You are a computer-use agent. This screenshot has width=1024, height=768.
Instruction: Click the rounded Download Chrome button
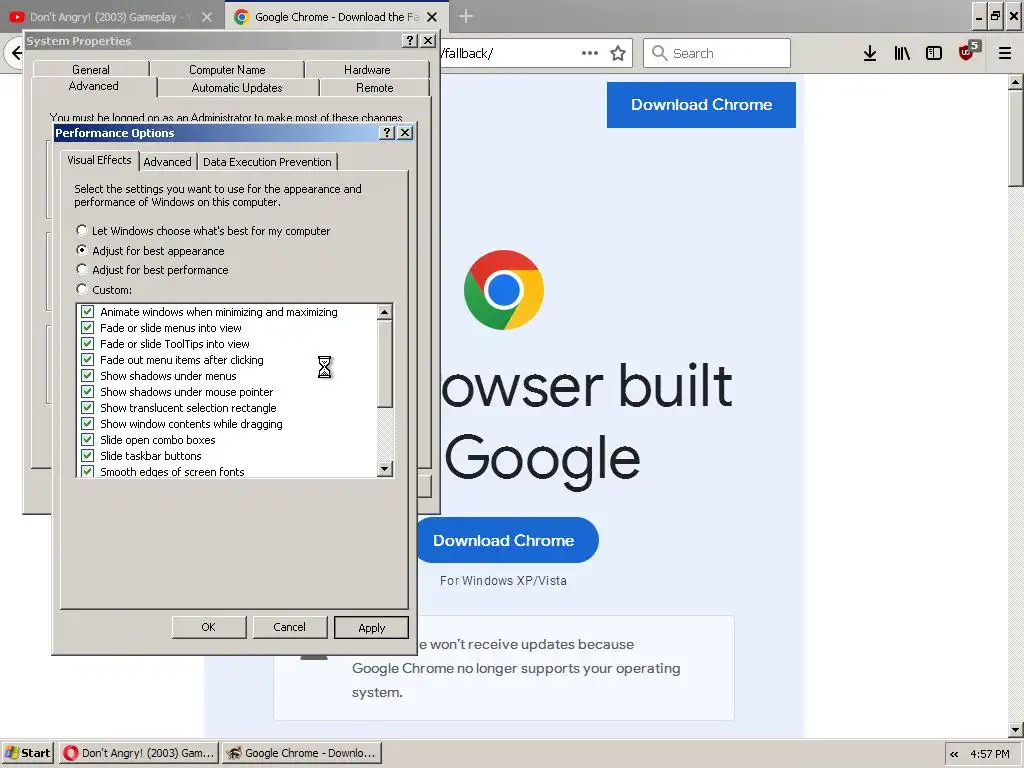click(507, 540)
